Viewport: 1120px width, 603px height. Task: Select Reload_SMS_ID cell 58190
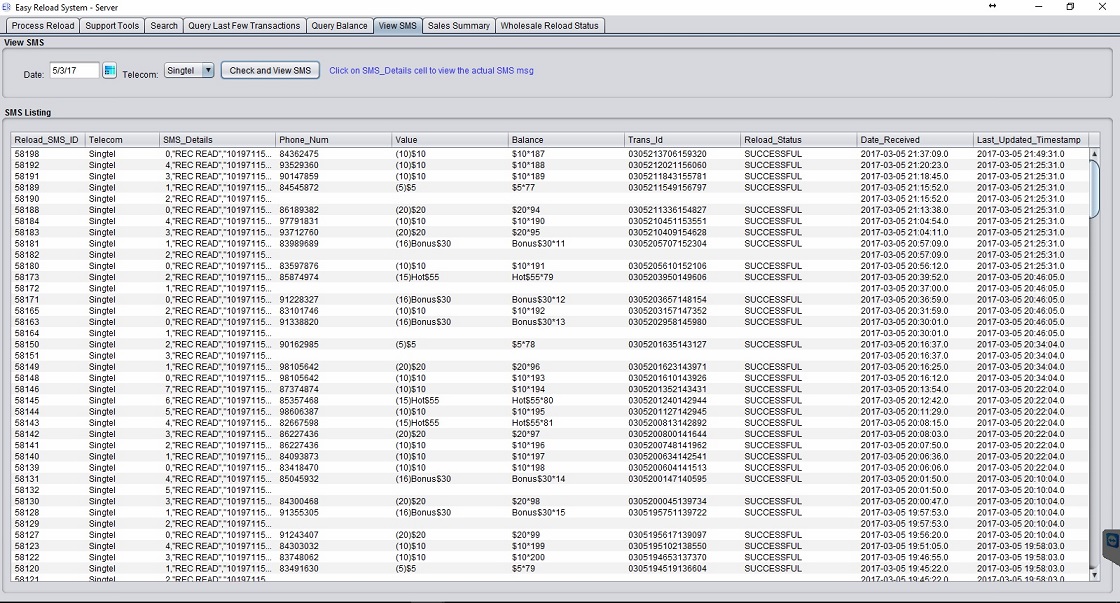pos(49,199)
